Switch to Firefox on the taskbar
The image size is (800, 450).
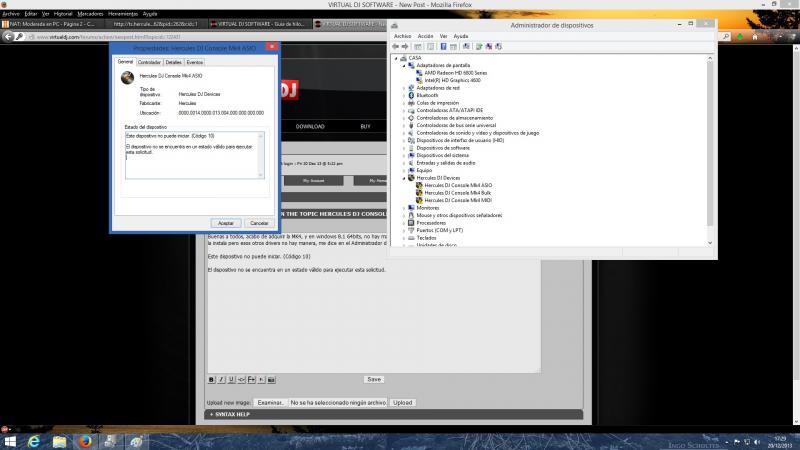click(x=85, y=441)
